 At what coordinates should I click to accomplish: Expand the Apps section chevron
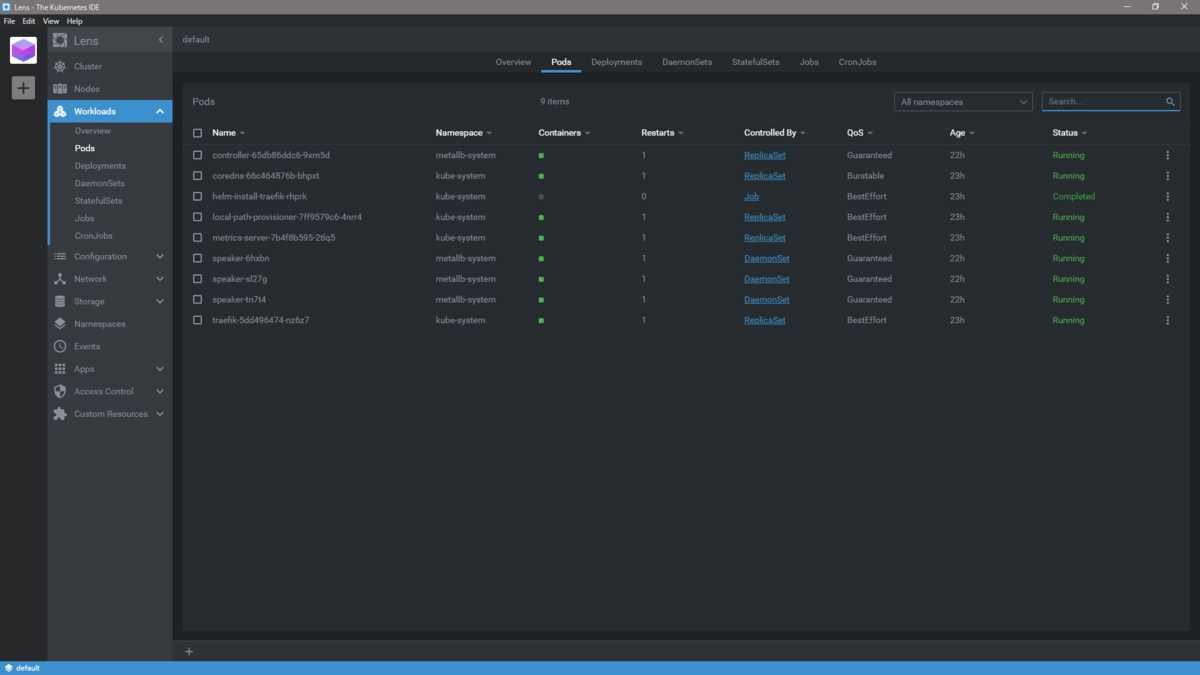coord(160,369)
